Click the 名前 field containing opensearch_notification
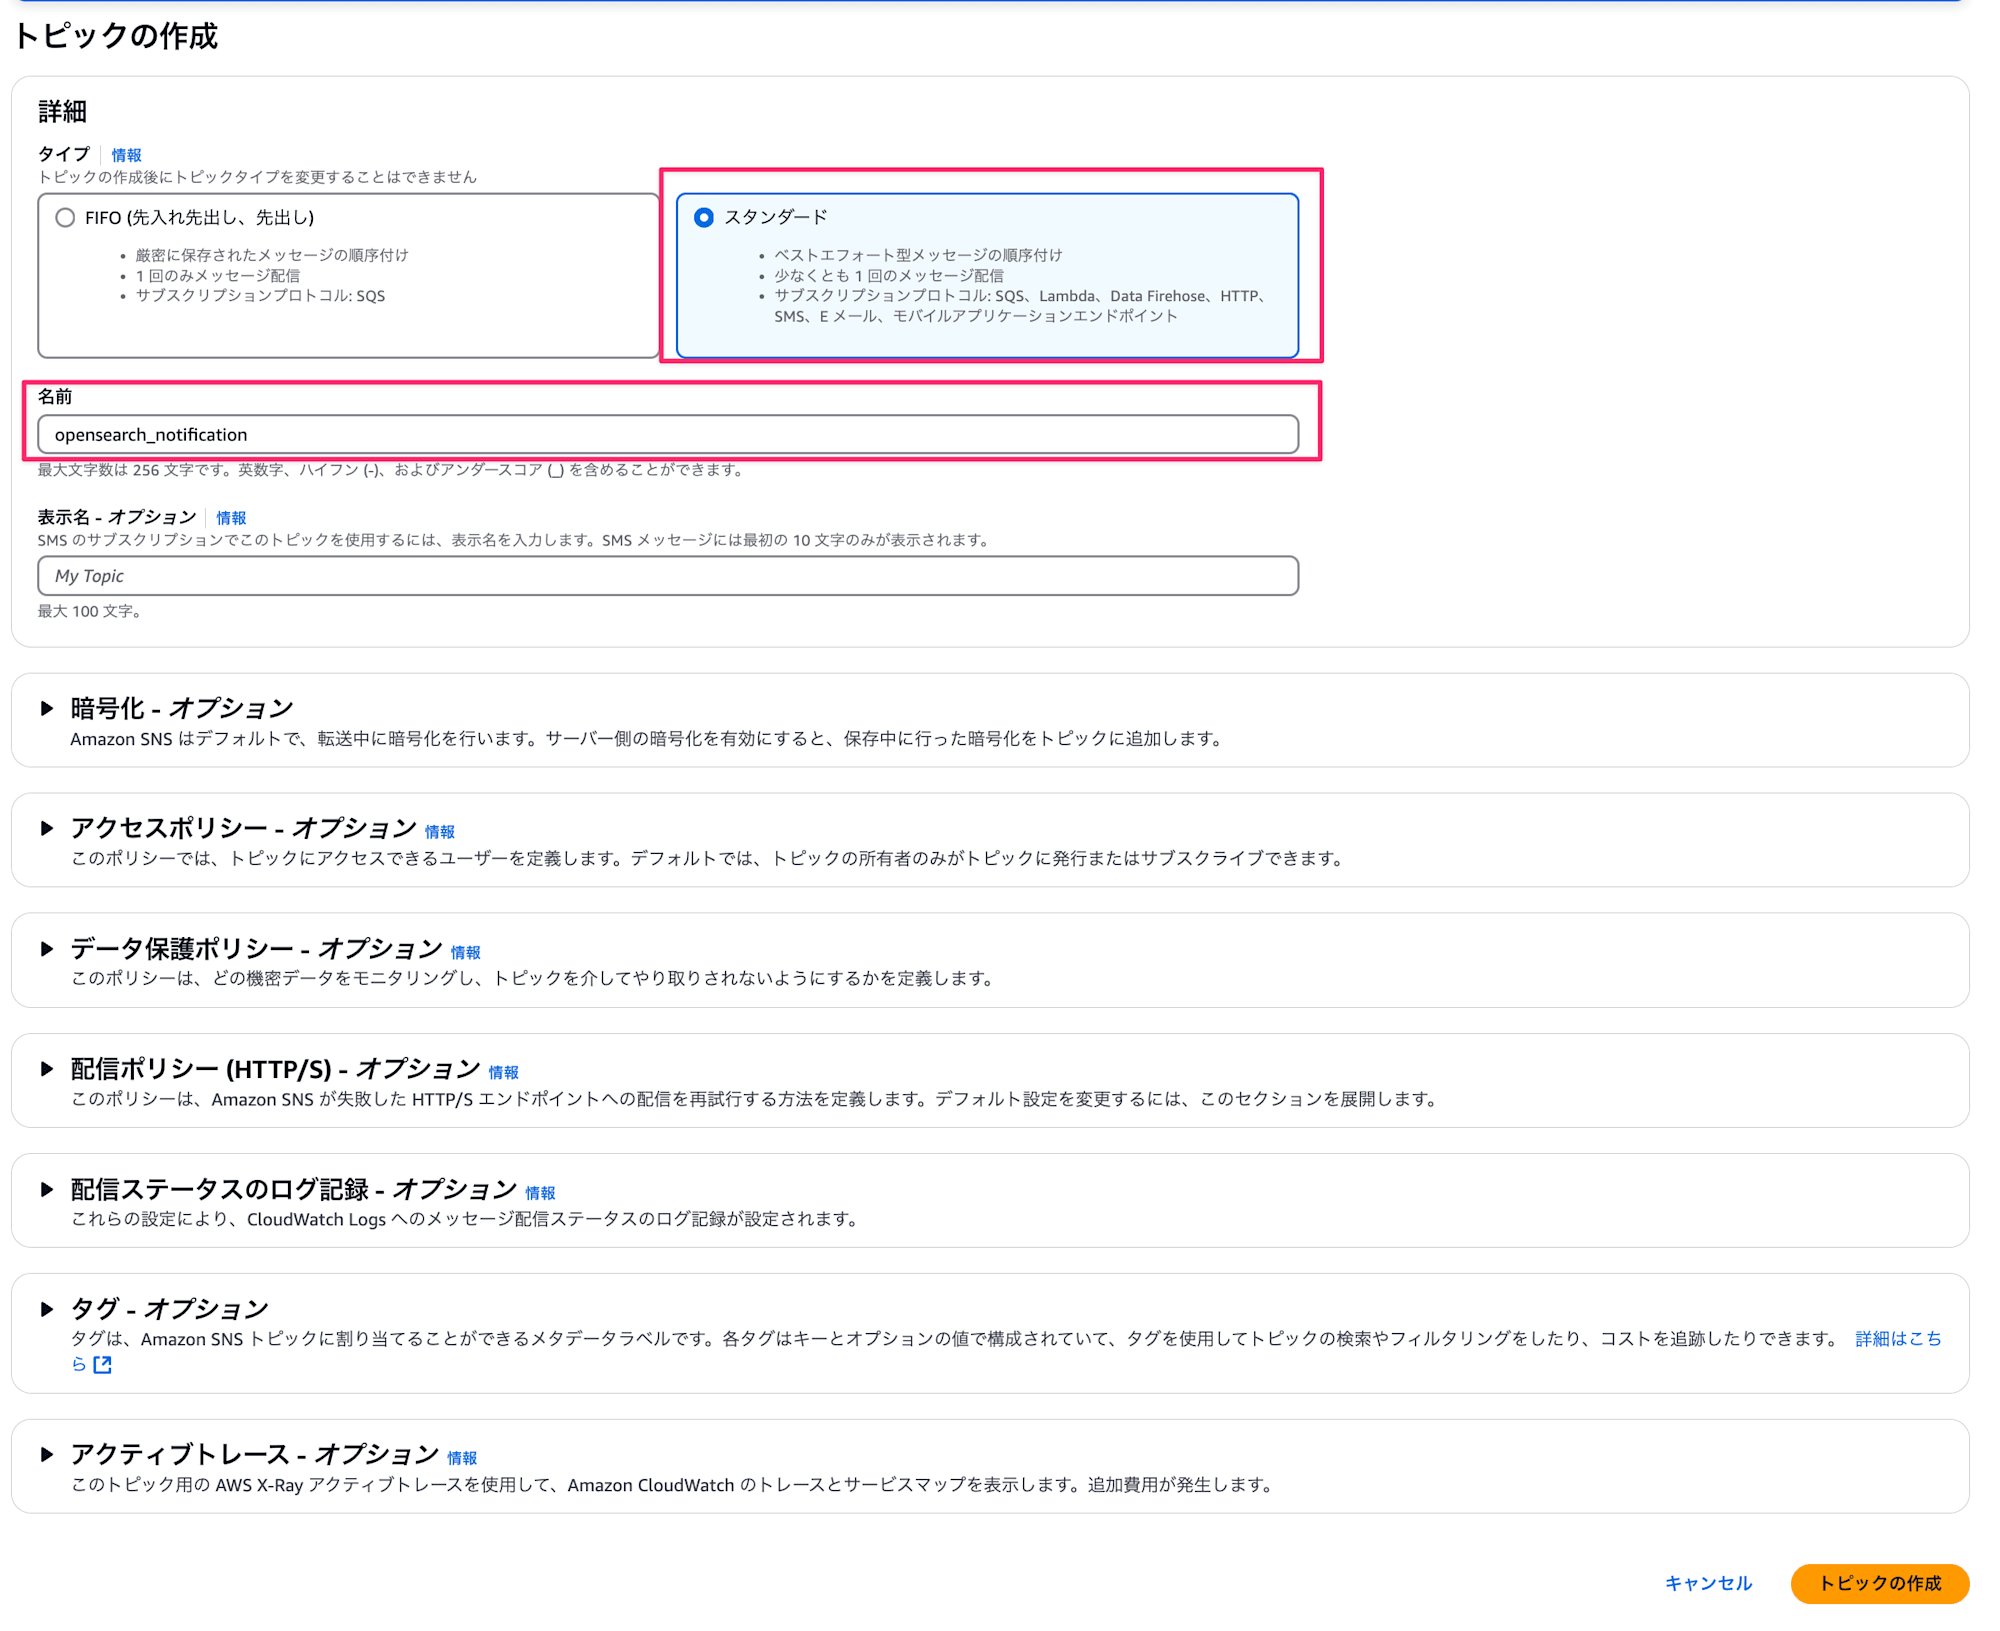Image resolution: width=2000 pixels, height=1631 pixels. (668, 435)
